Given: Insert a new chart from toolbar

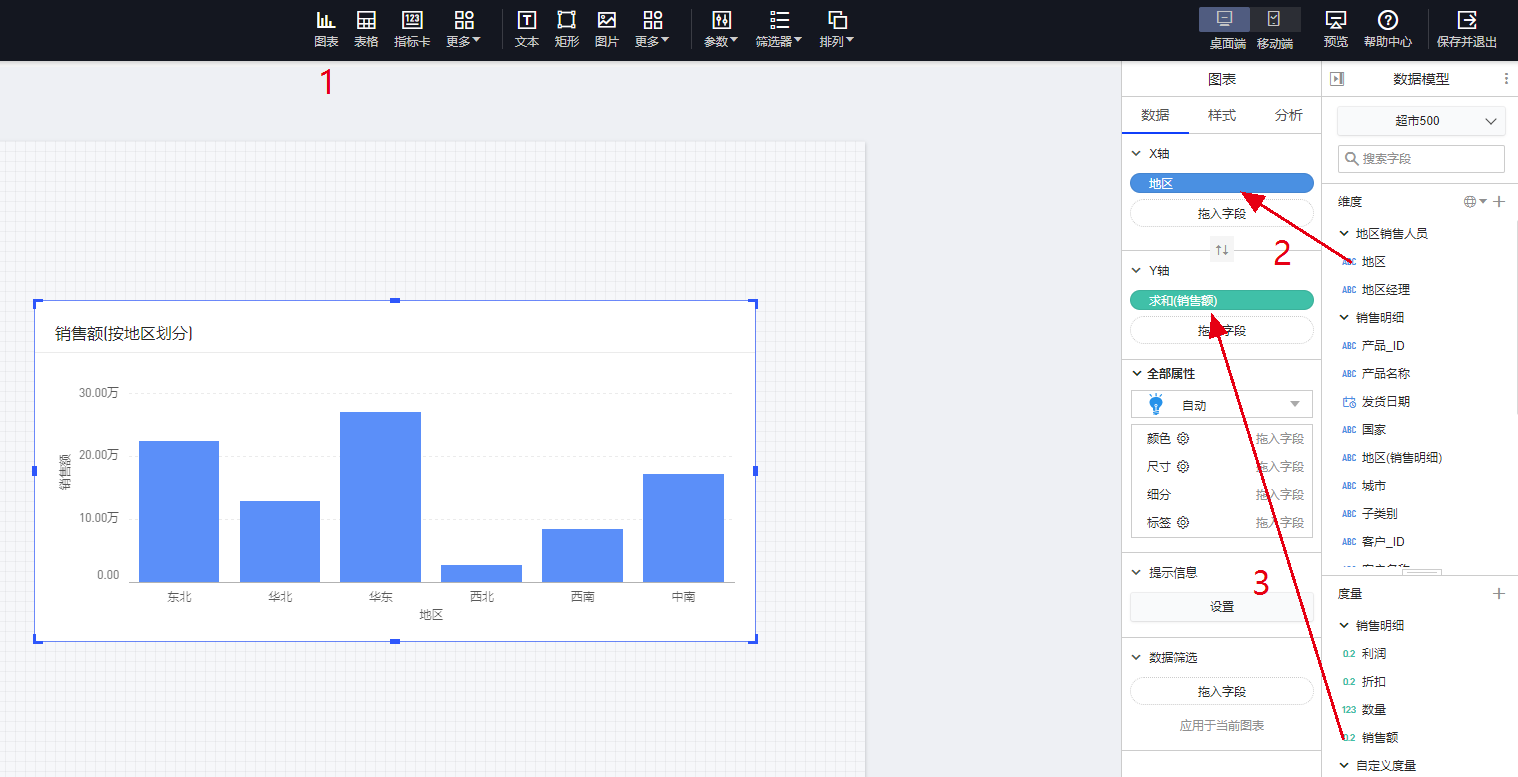Looking at the screenshot, I should (x=326, y=29).
